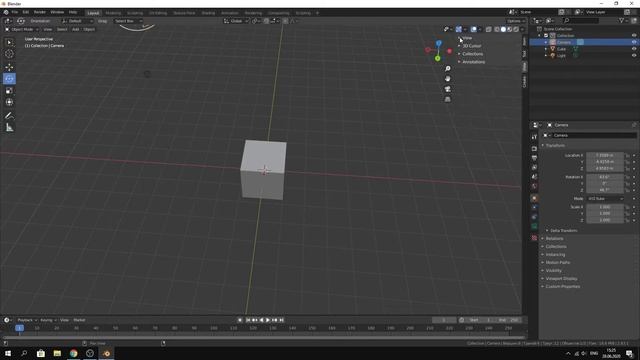Enable wireframe viewport shading
640x360 pixels.
click(497, 29)
